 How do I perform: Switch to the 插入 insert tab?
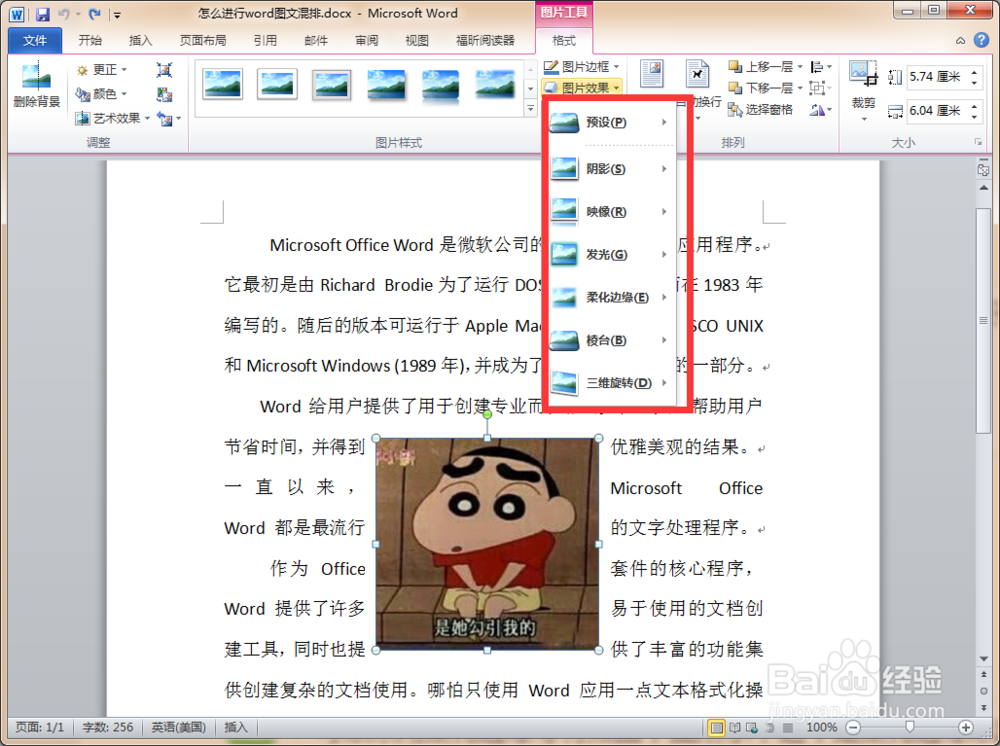click(140, 40)
